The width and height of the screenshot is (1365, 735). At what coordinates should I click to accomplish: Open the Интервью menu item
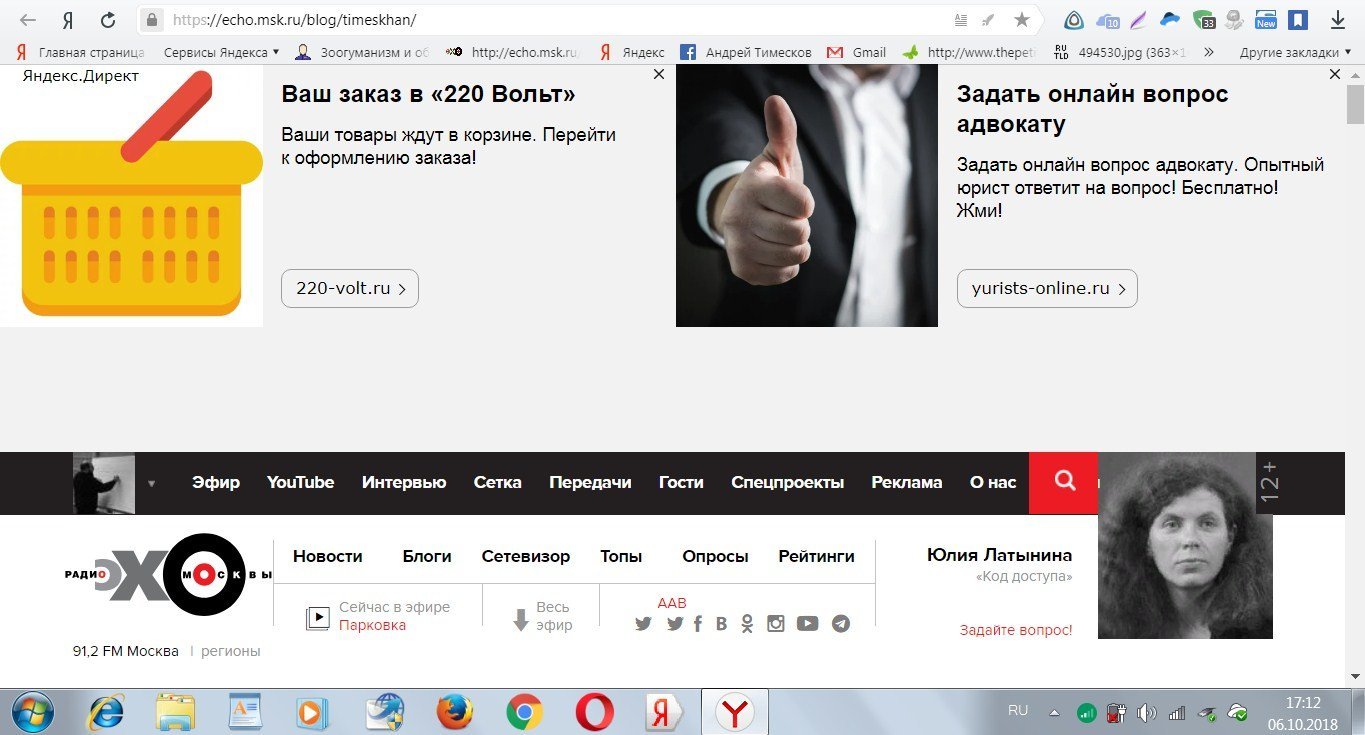[404, 482]
